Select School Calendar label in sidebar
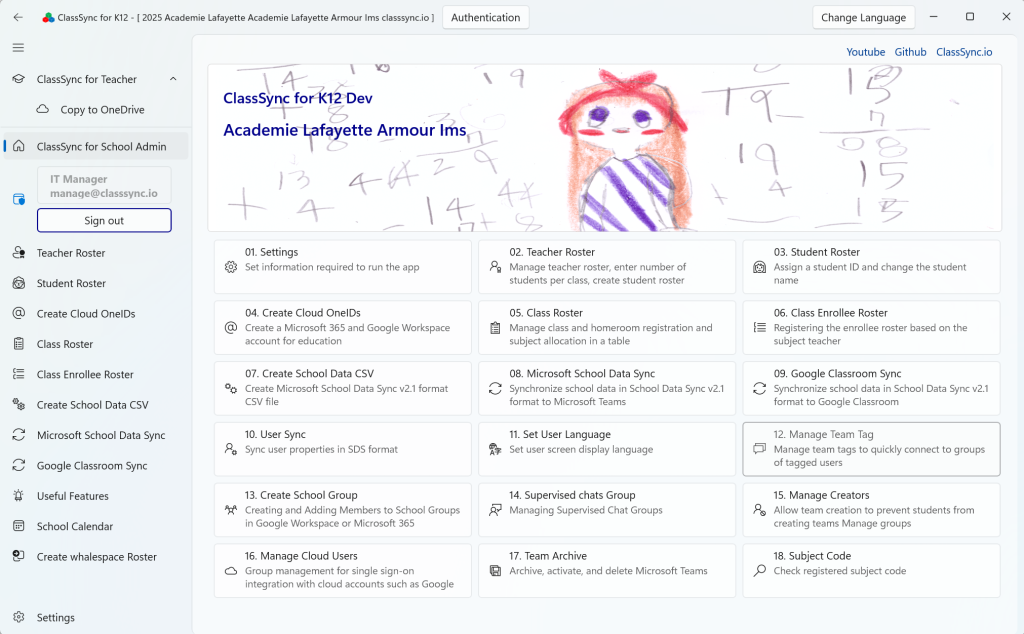 click(74, 526)
